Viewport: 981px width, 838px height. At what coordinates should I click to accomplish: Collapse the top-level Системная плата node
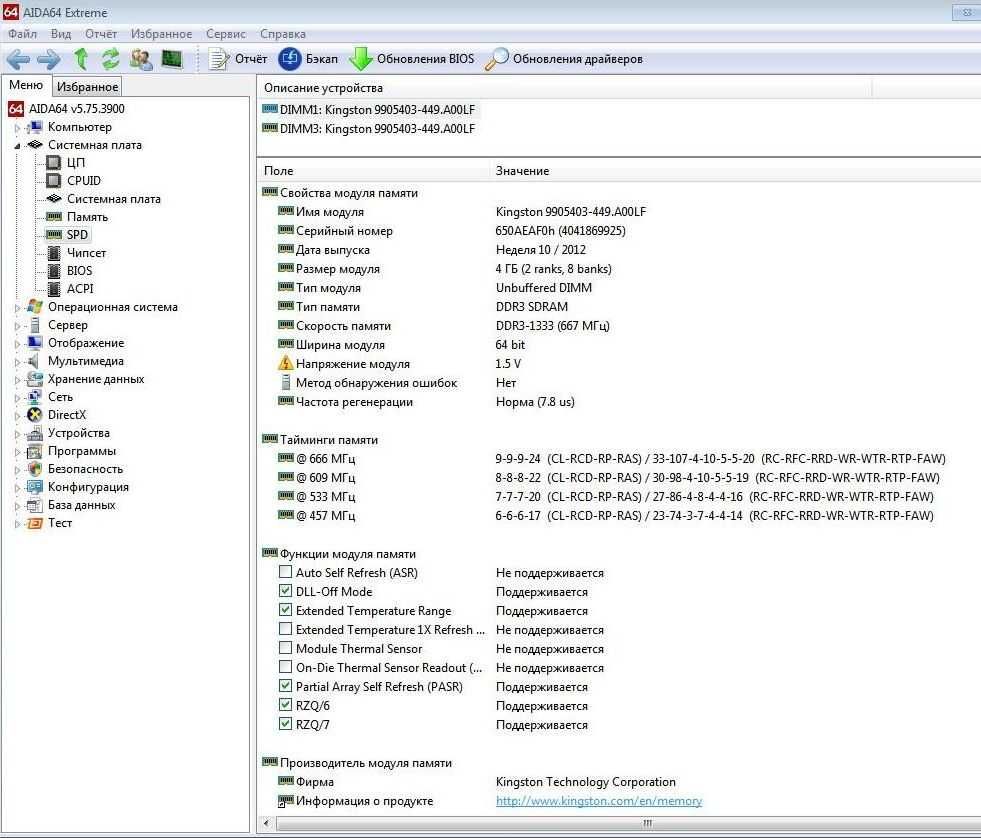point(18,146)
